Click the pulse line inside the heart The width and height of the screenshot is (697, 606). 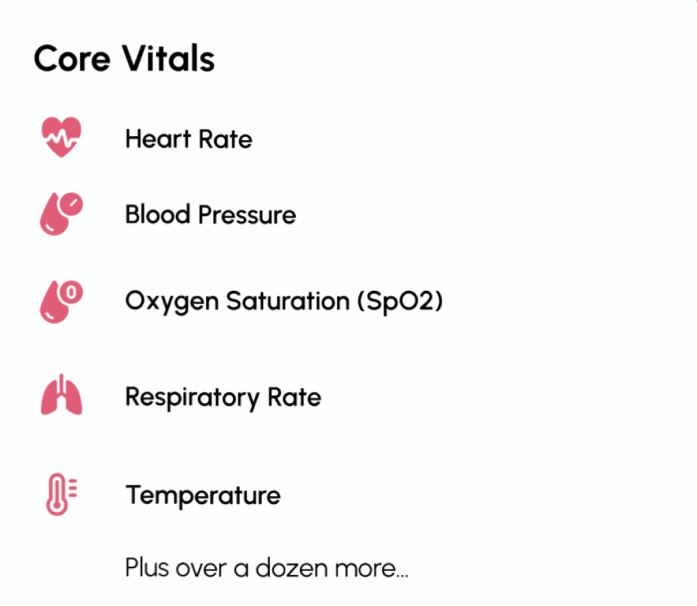pyautogui.click(x=62, y=139)
